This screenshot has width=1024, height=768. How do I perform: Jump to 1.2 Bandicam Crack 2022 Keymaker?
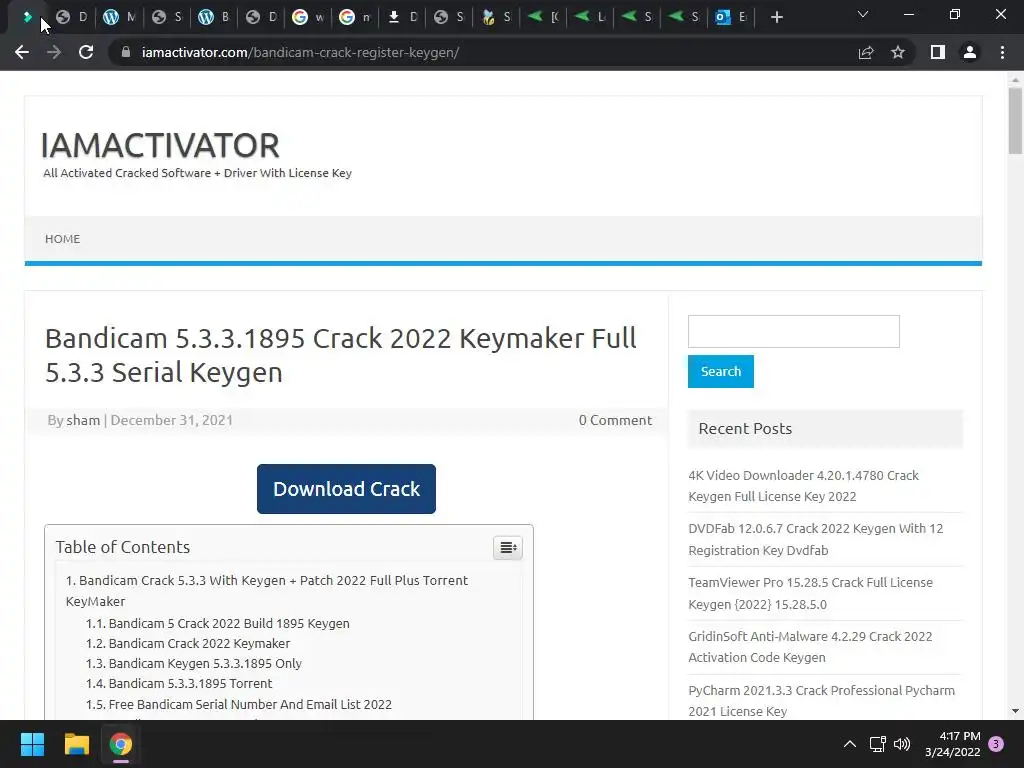[x=187, y=643]
